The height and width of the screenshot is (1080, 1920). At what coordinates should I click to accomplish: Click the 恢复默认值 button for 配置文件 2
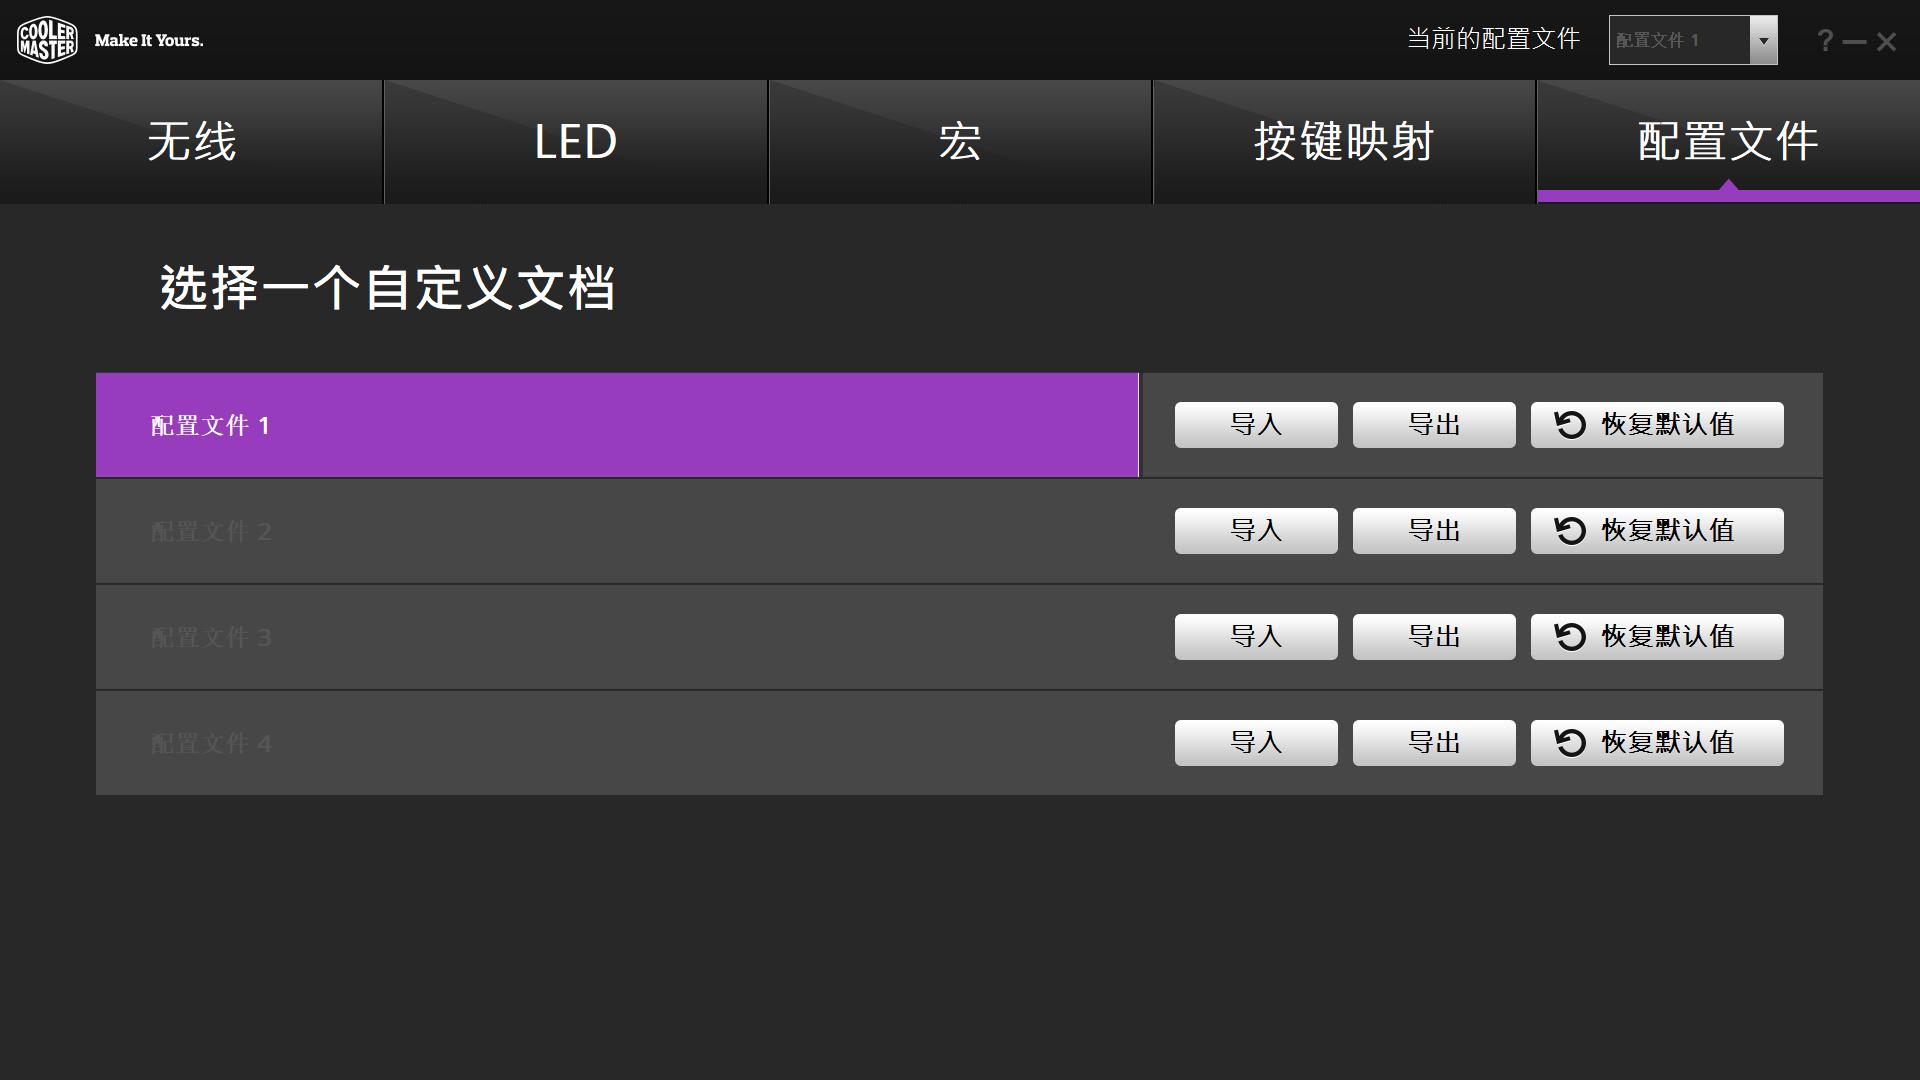pos(1655,530)
